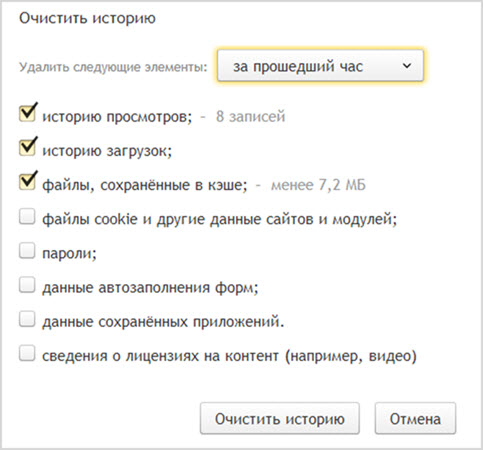Click the «менее 7,2 МБ» cache size text
Viewport: 483px width, 450px height.
click(x=318, y=185)
